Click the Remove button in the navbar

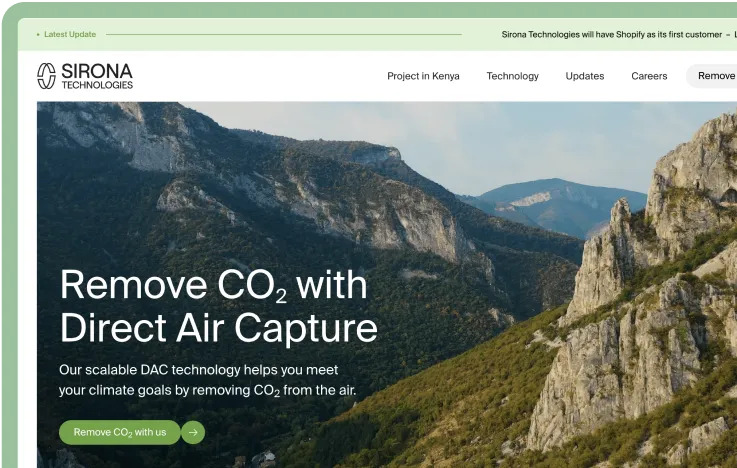click(x=711, y=76)
